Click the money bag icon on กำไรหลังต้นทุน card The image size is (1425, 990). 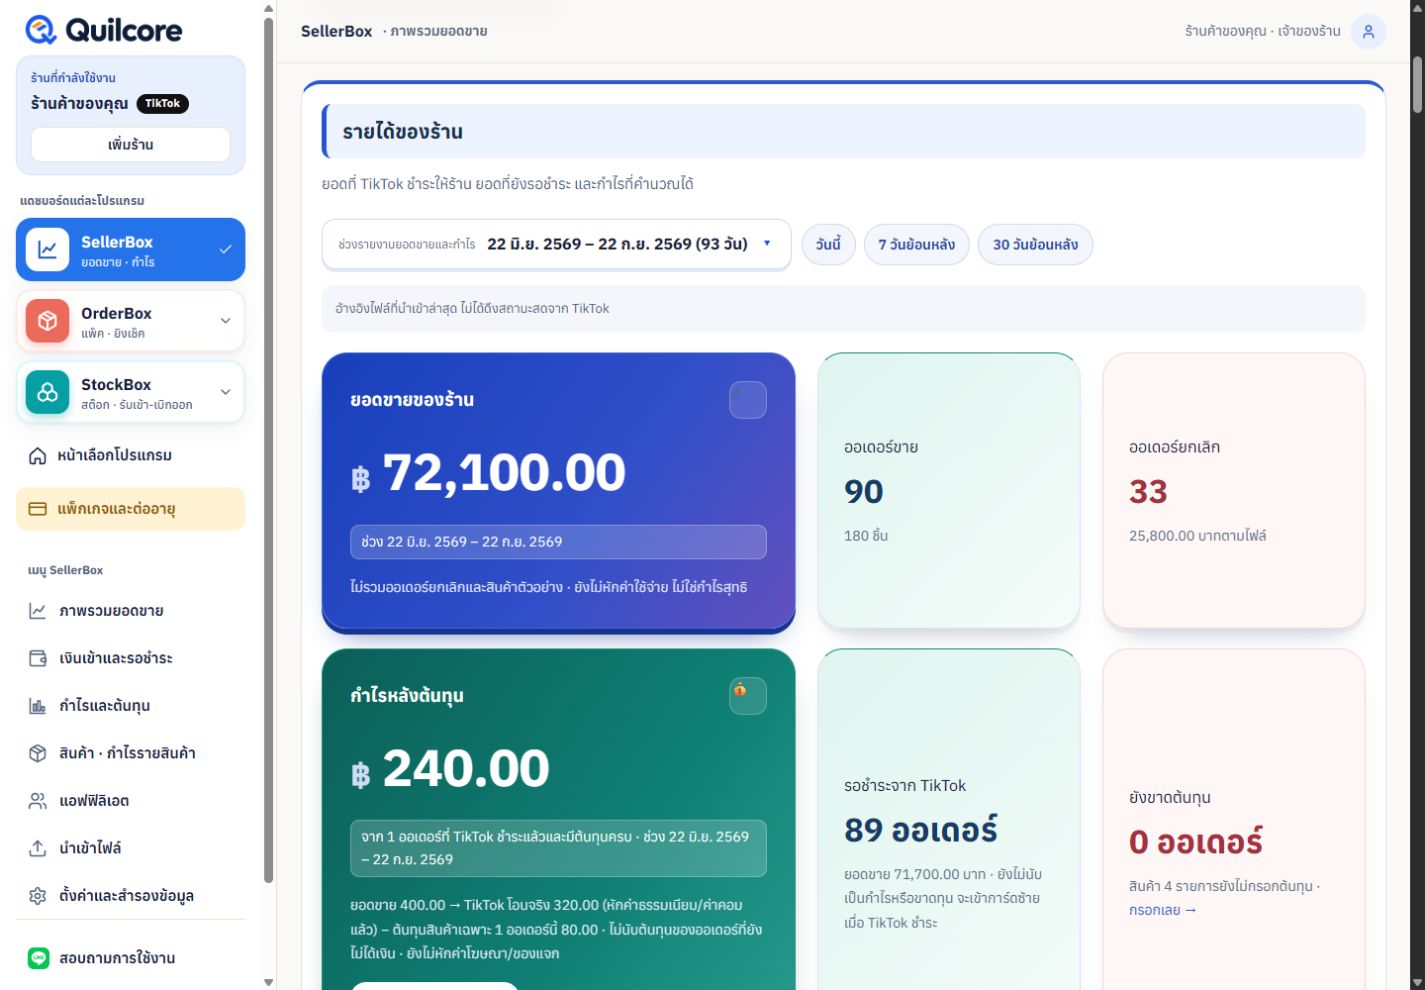click(748, 696)
